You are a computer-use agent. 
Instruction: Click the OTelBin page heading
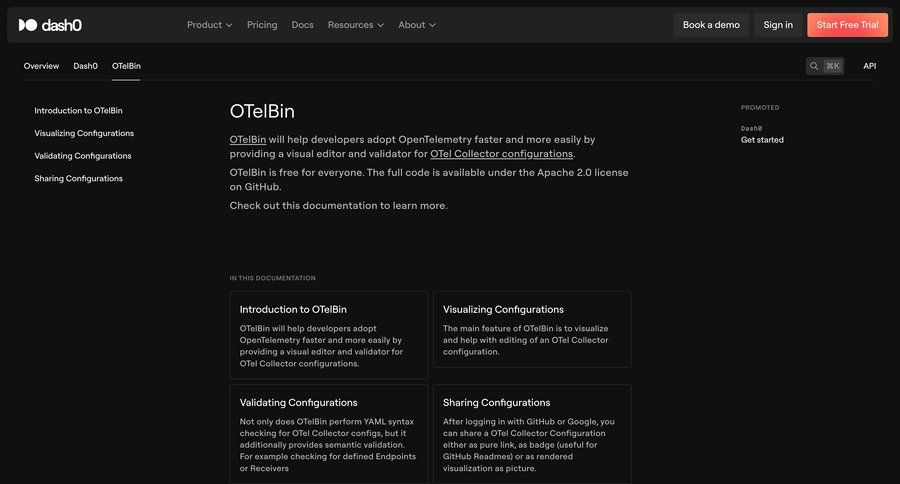(262, 111)
